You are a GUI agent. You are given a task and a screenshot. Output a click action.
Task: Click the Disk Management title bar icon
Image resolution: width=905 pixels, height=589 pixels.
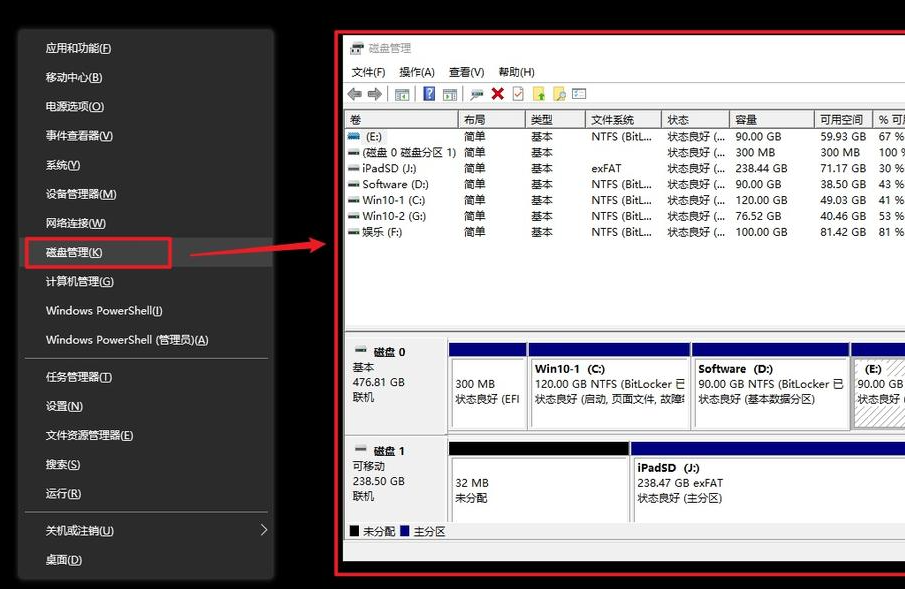click(x=354, y=46)
